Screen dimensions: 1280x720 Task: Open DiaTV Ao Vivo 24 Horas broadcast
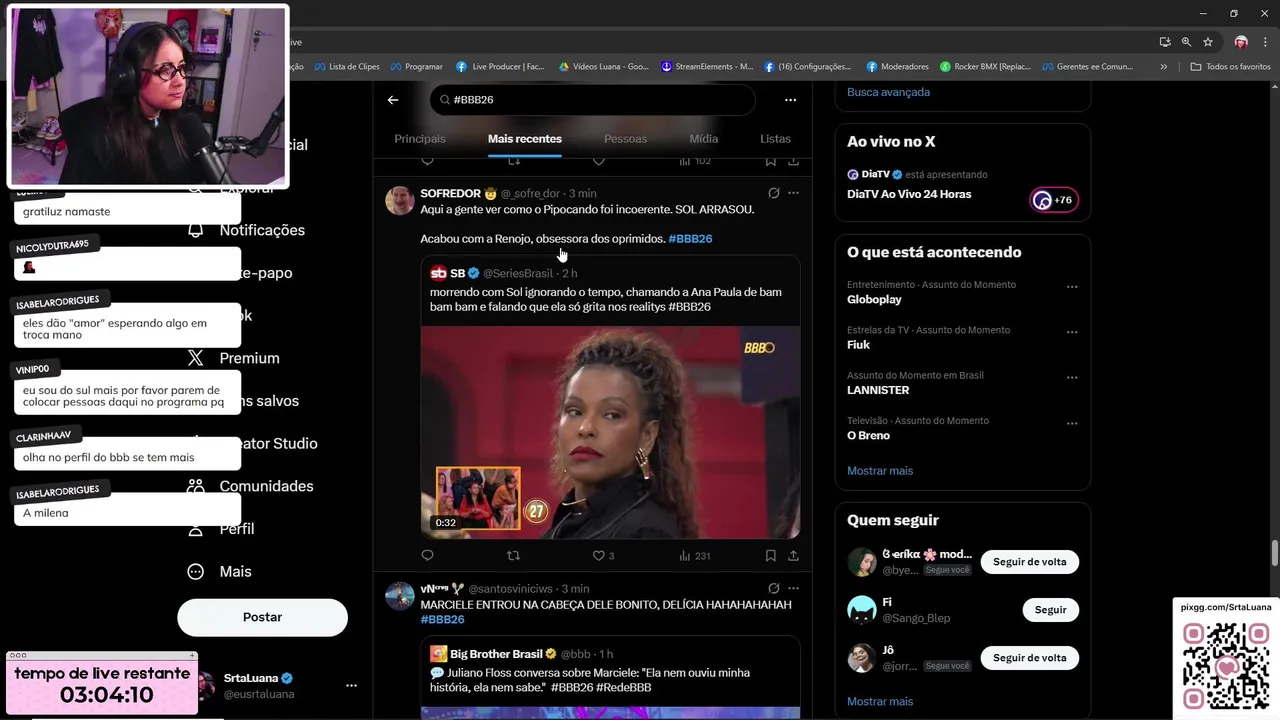pos(909,194)
